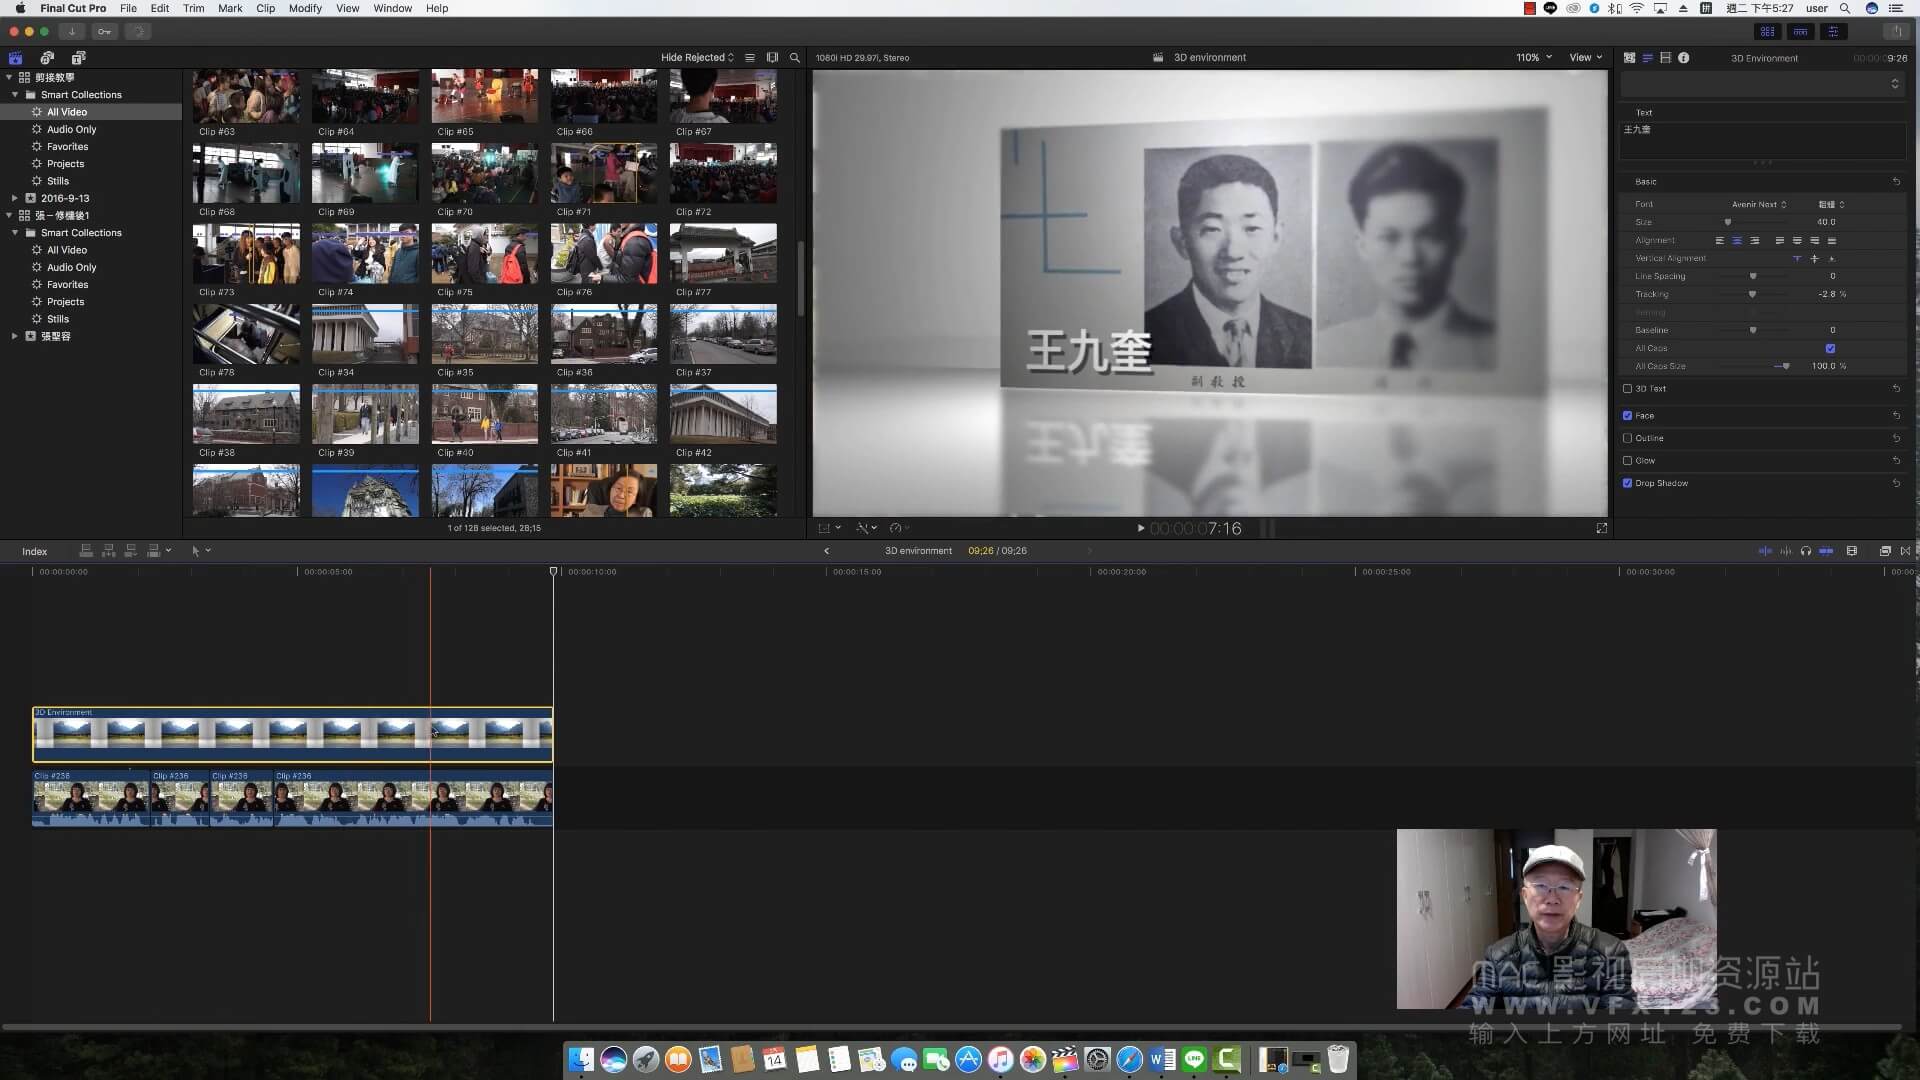Align text center
The height and width of the screenshot is (1080, 1920).
point(1737,241)
